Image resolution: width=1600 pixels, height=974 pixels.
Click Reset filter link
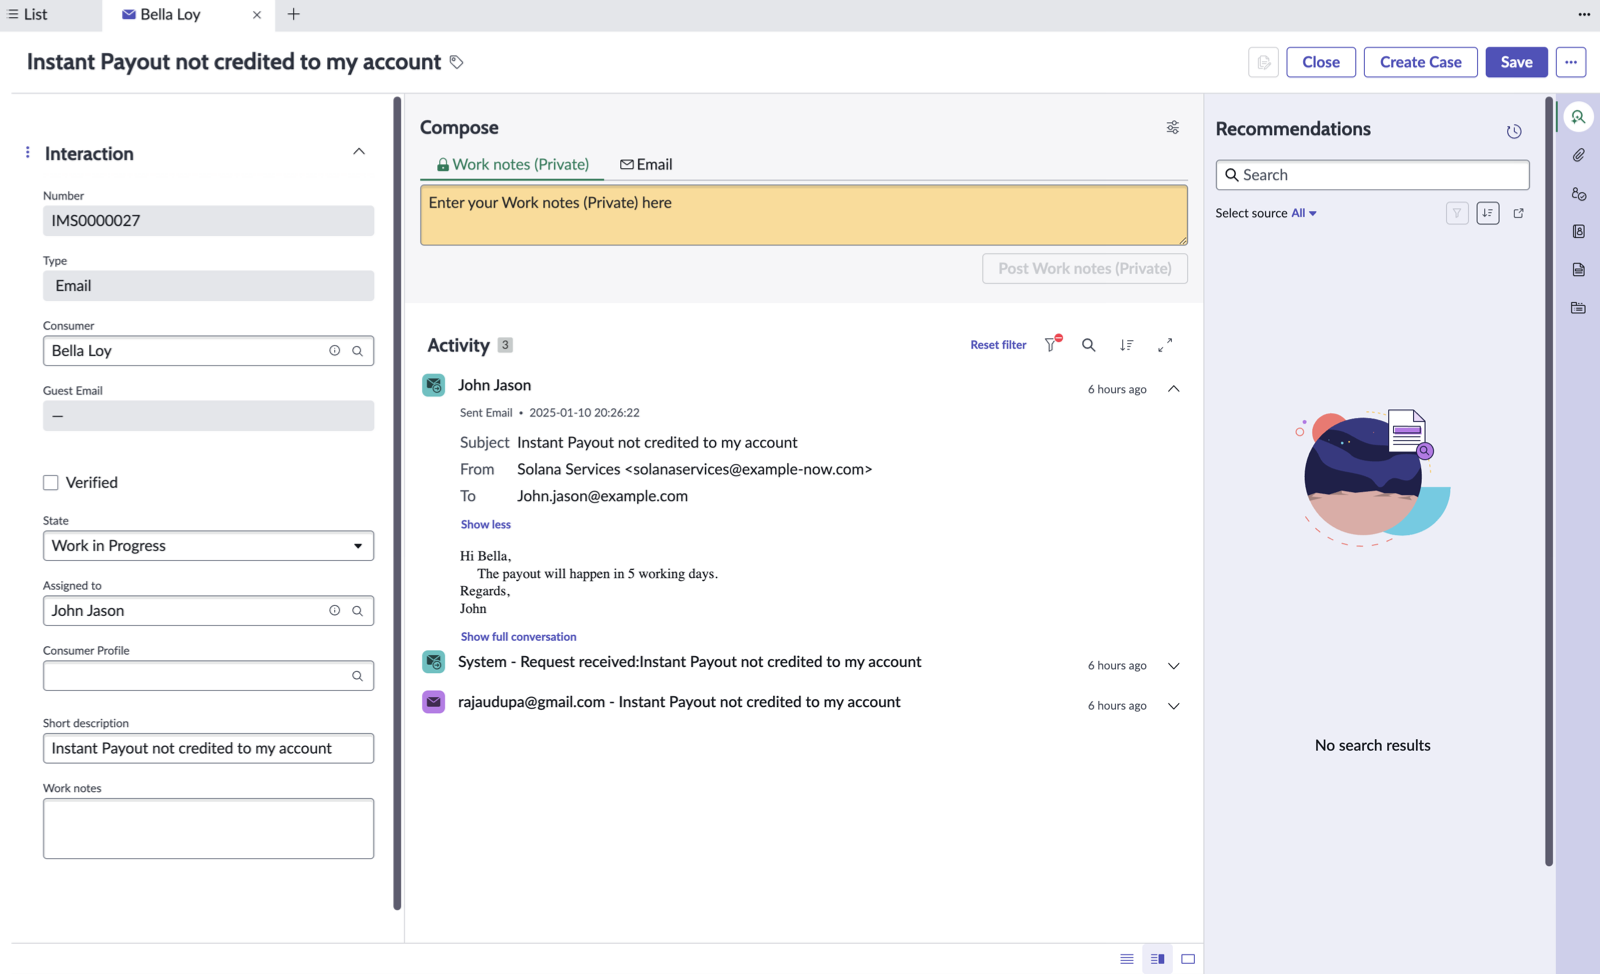(x=998, y=345)
